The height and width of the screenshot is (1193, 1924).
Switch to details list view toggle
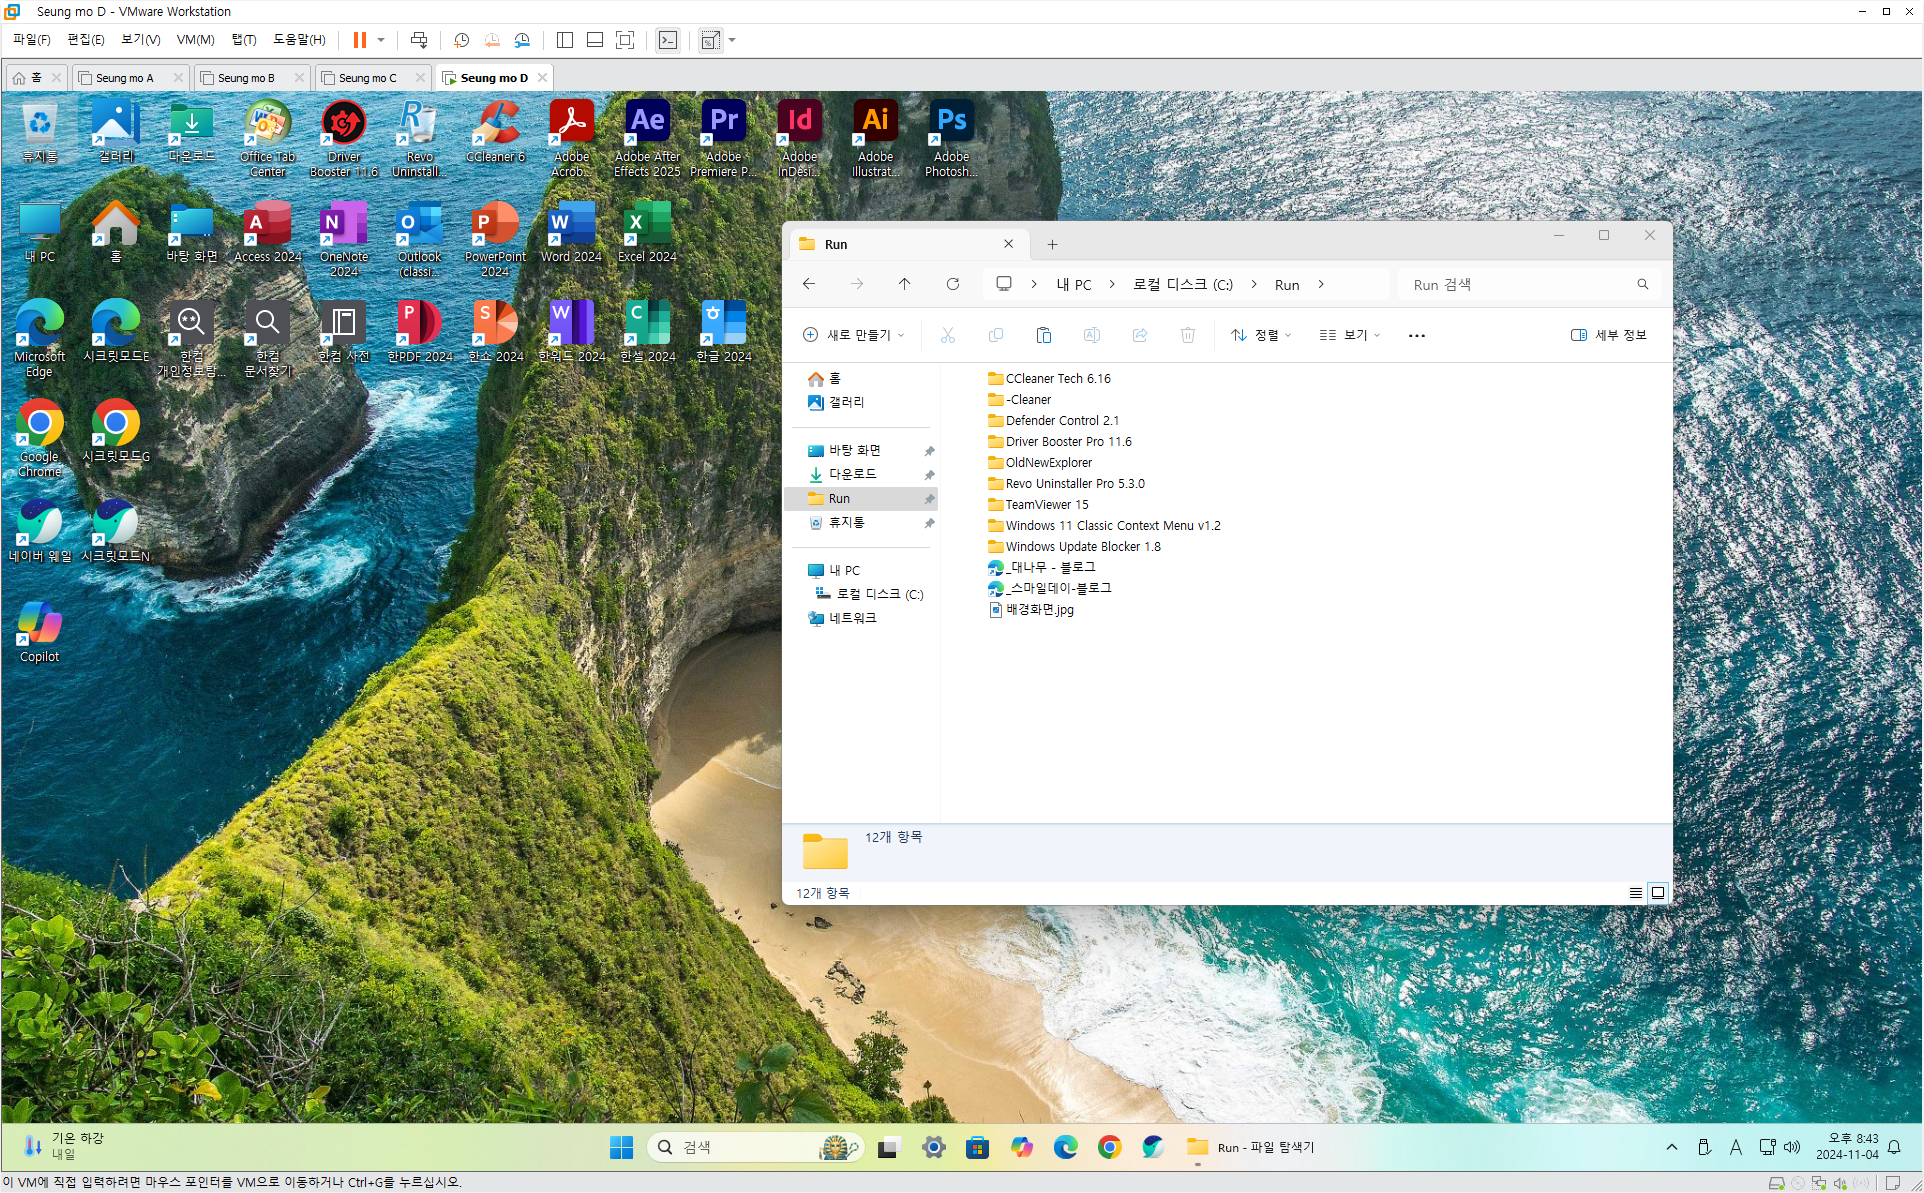[1635, 892]
